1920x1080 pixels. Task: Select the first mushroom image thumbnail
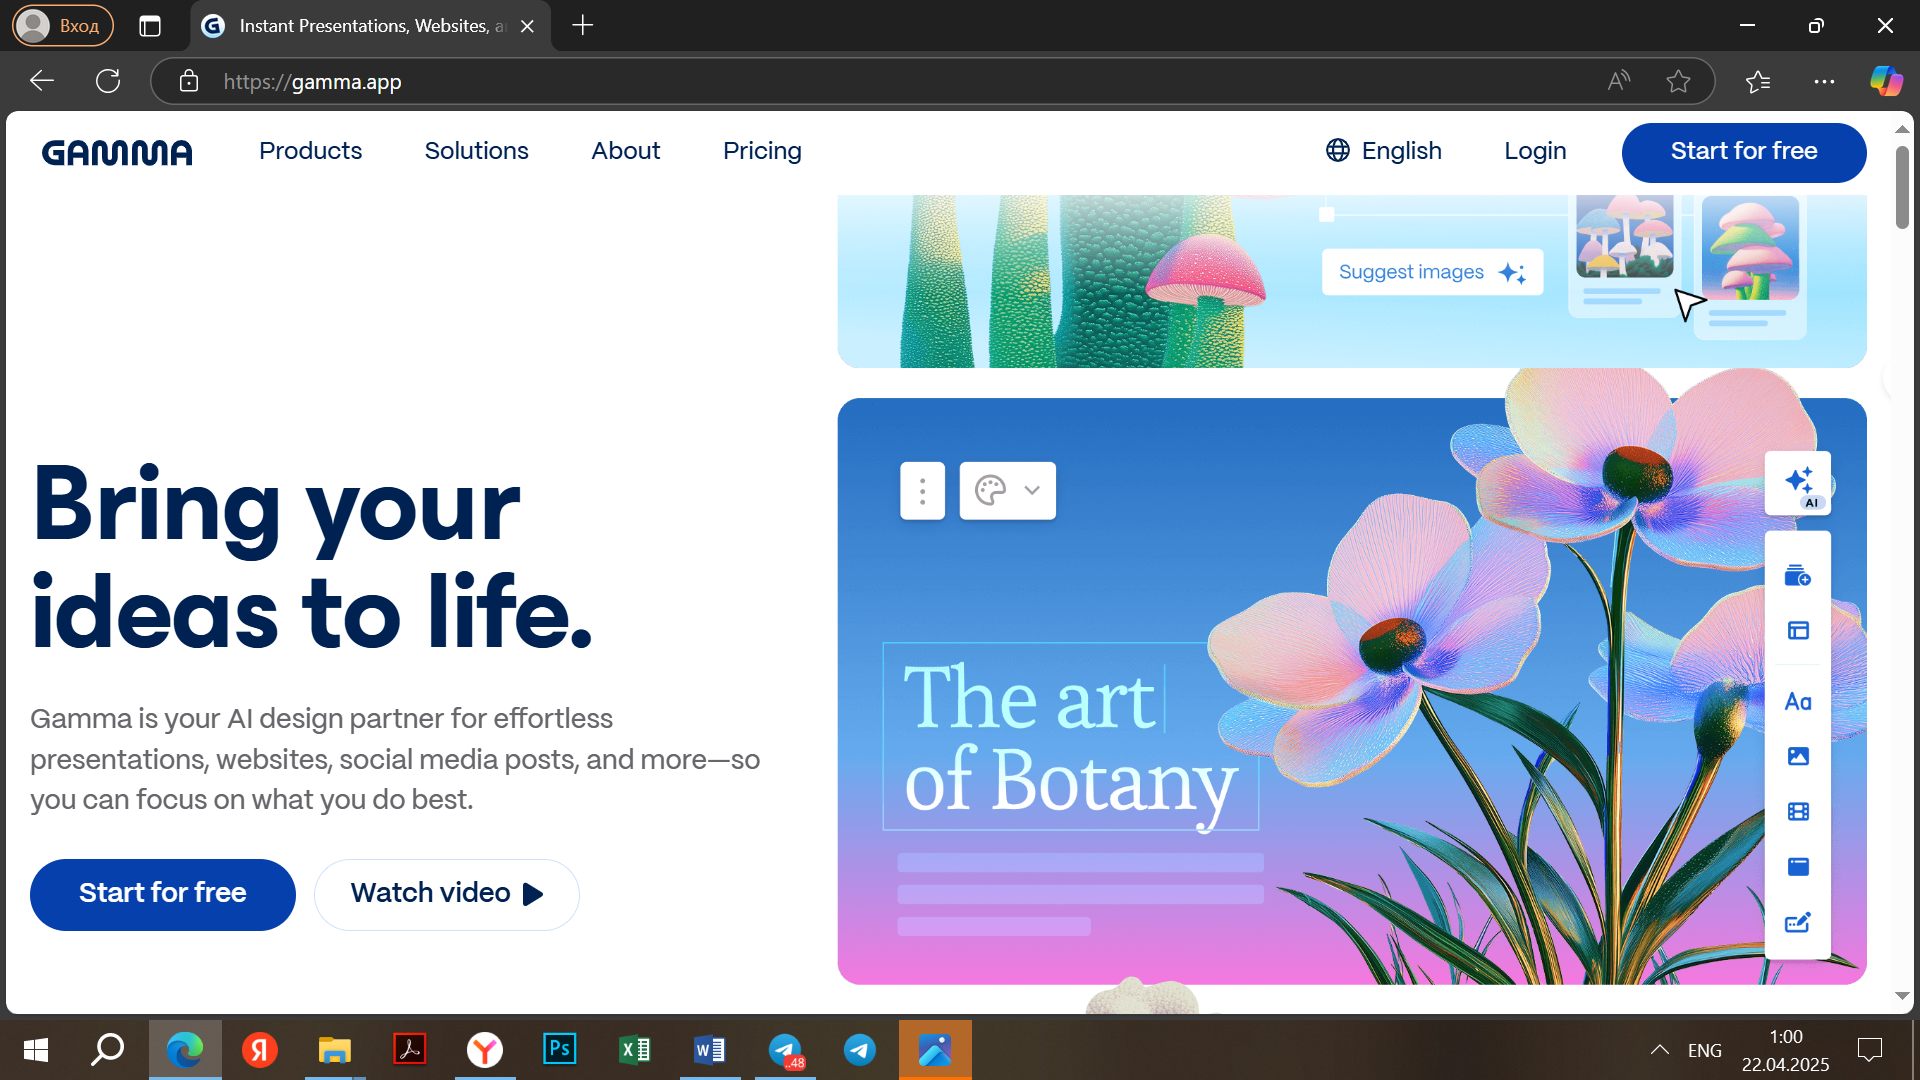(x=1625, y=237)
